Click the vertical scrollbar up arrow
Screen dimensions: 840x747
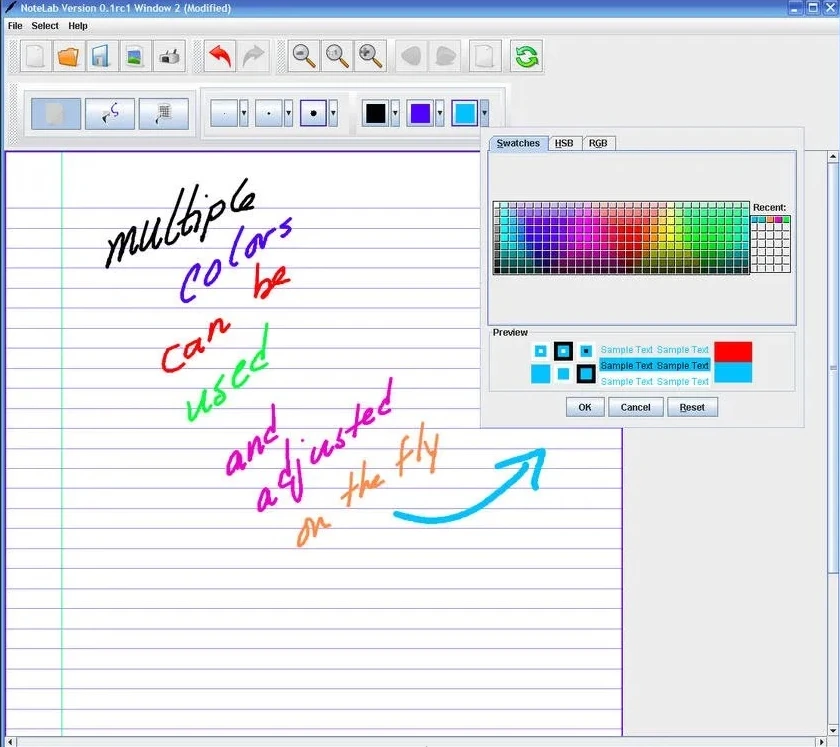coord(832,156)
